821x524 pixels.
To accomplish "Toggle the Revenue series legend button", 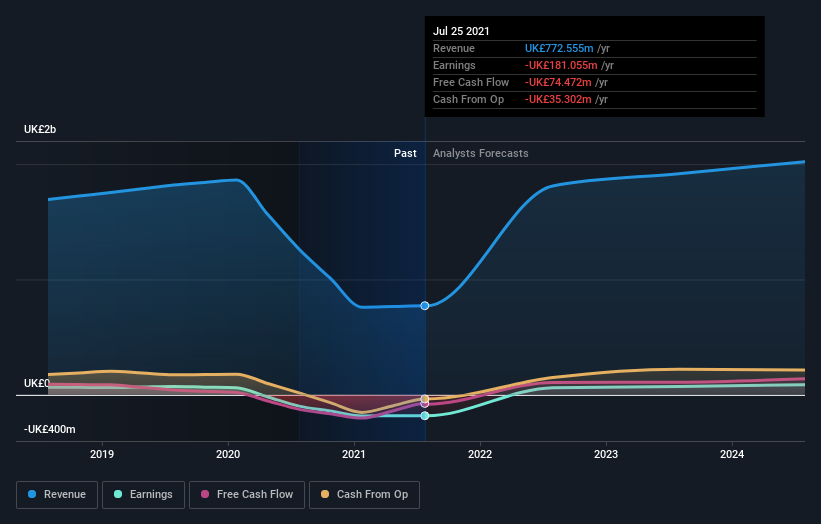I will tap(57, 495).
